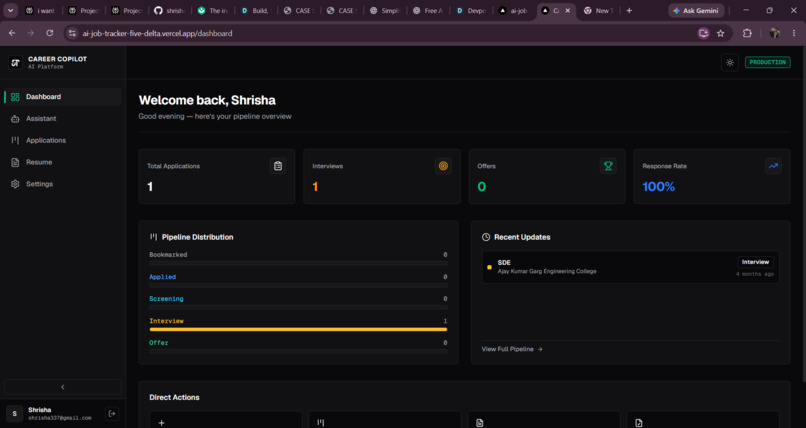
Task: Click the Career Copilot logo icon
Action: click(15, 63)
